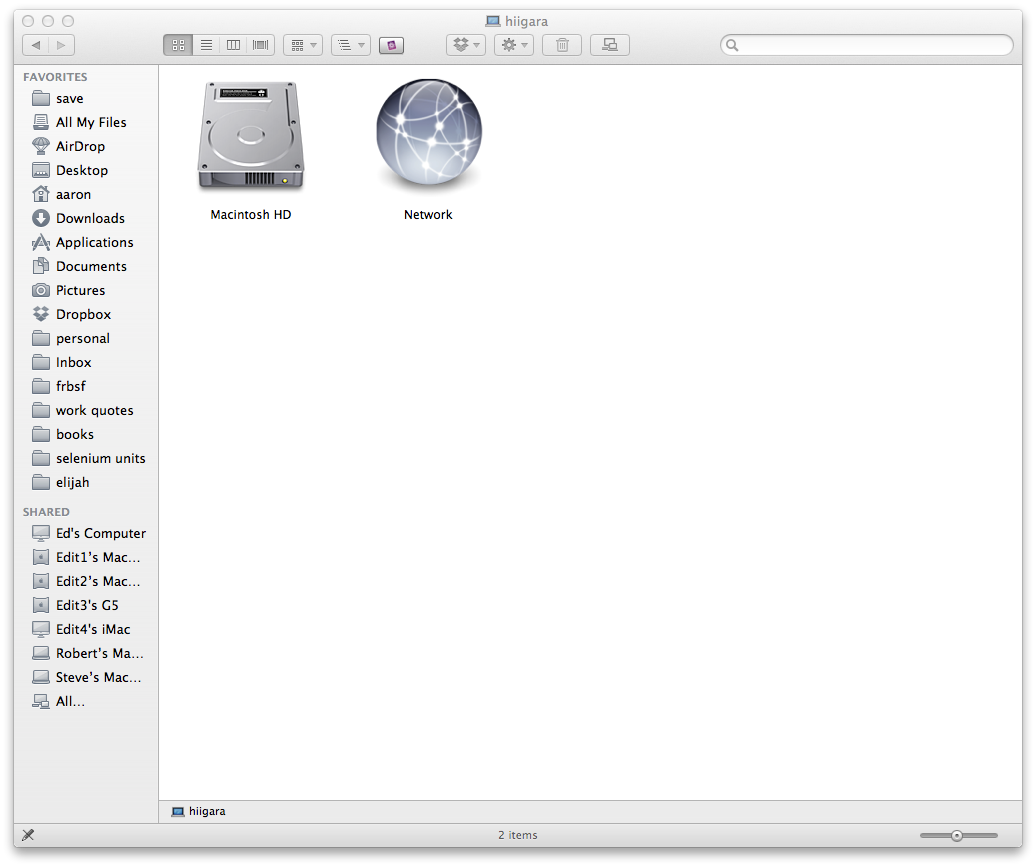The image size is (1036, 867).
Task: Switch to Cover Flow view
Action: tap(261, 45)
